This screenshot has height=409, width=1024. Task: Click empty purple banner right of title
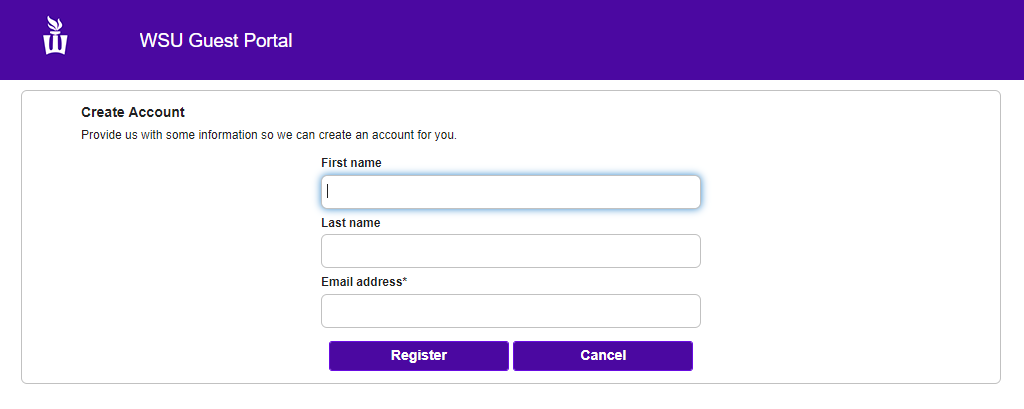[650, 40]
